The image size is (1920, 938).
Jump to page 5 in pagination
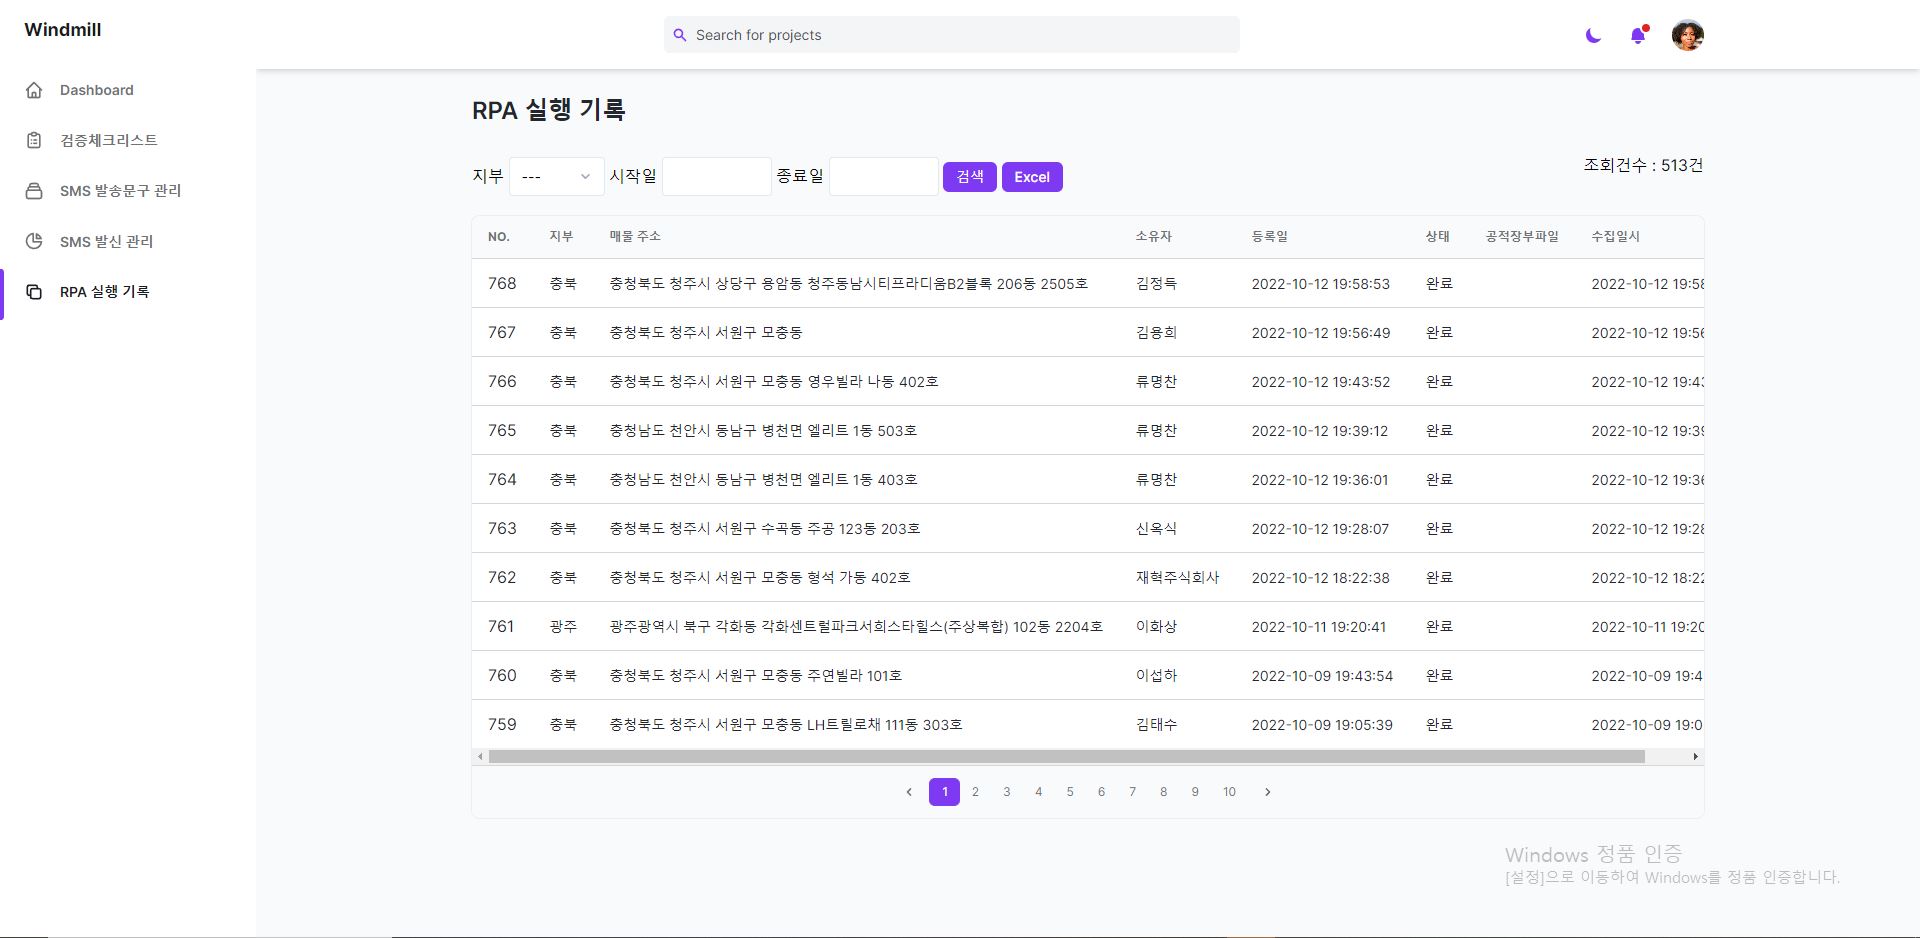pos(1069,792)
